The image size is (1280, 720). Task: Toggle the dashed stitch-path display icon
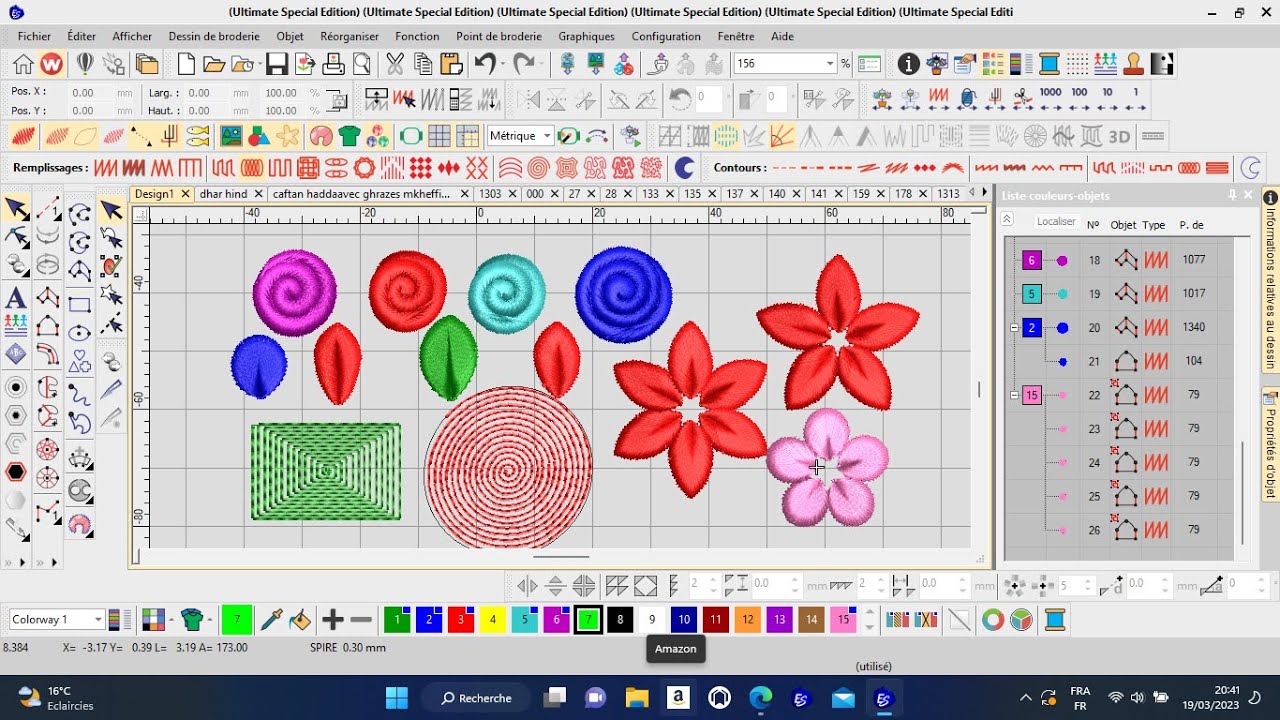(141, 136)
